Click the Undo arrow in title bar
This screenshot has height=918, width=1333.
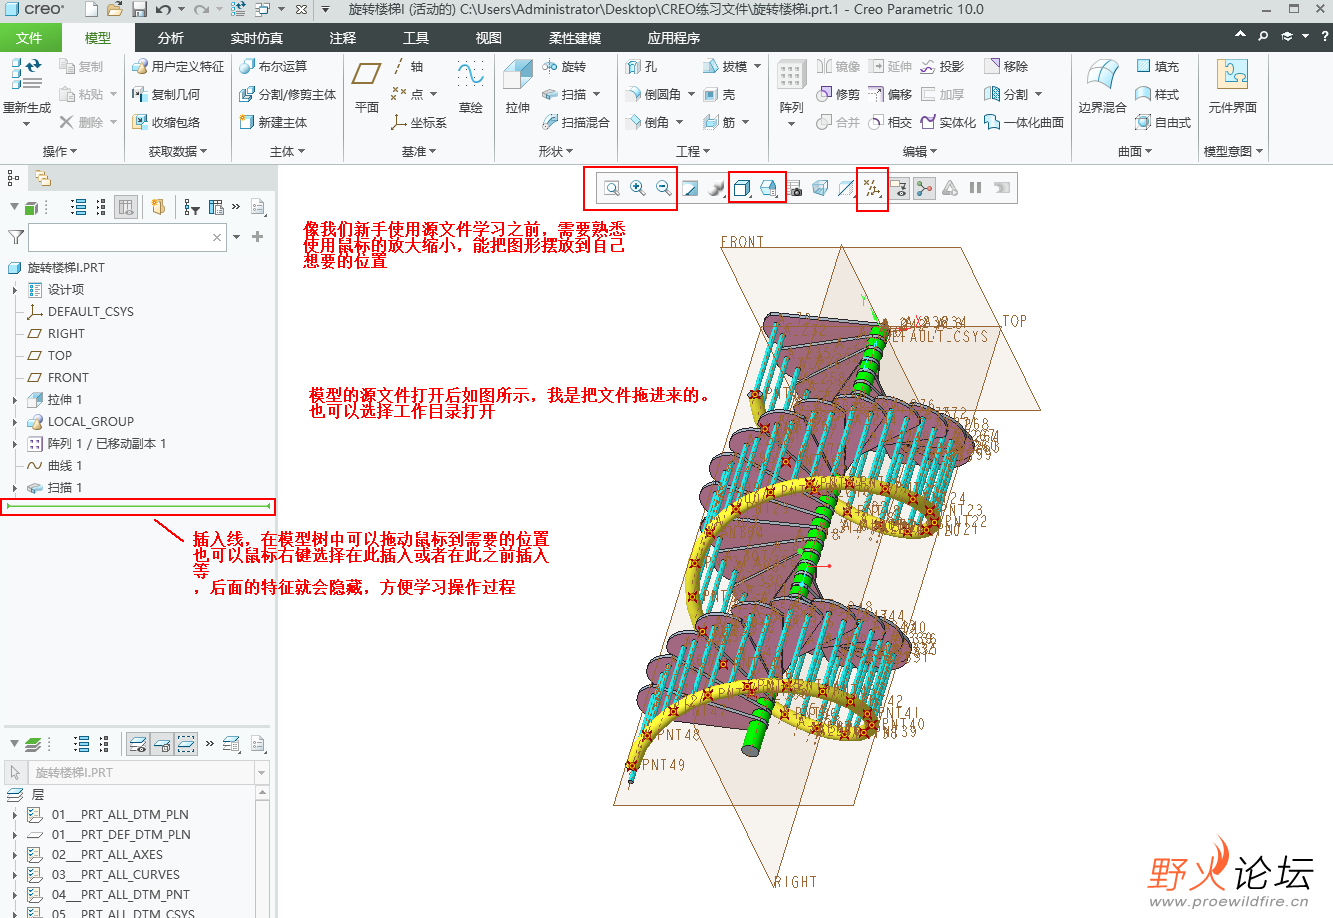click(x=163, y=9)
